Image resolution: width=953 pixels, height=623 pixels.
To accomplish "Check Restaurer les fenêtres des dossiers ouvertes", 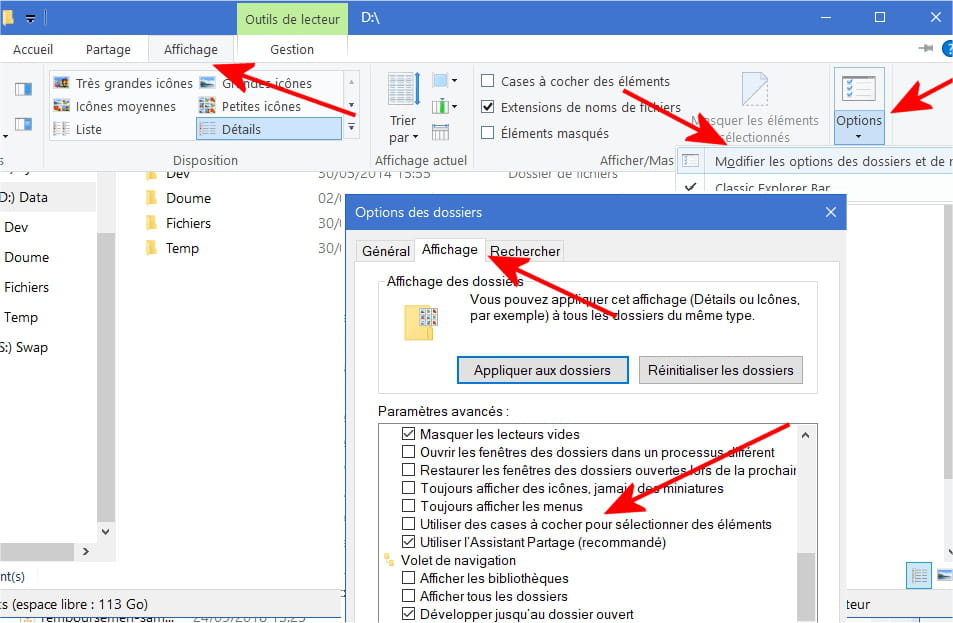I will pos(408,470).
